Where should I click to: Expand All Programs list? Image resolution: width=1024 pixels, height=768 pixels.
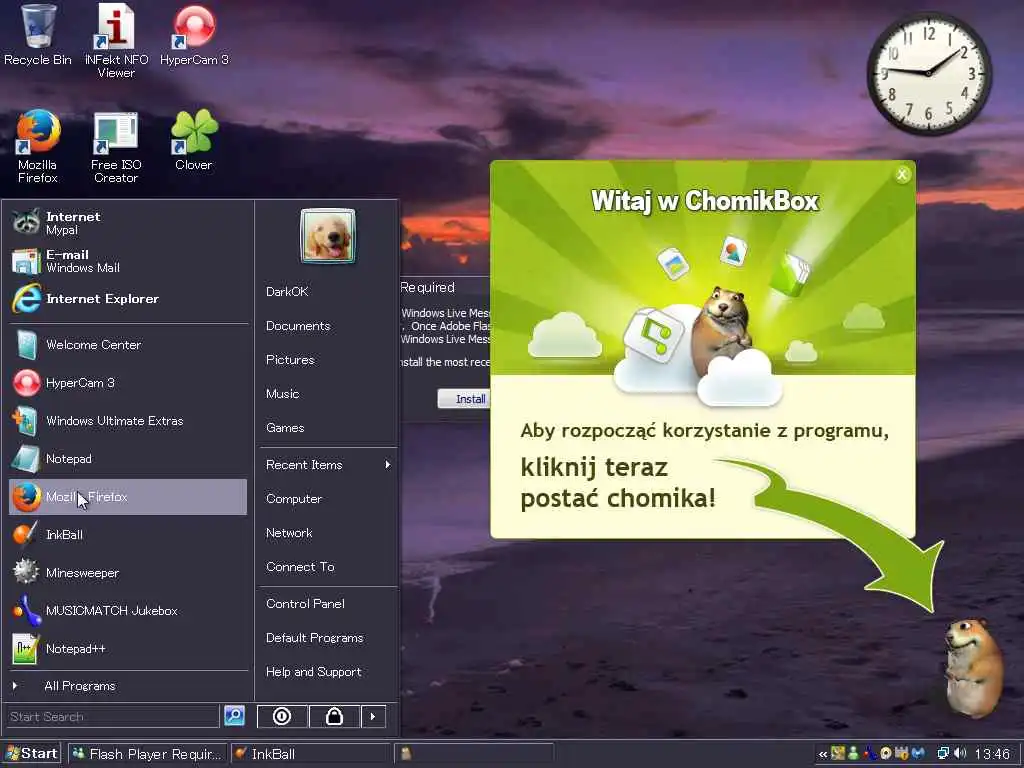click(128, 686)
